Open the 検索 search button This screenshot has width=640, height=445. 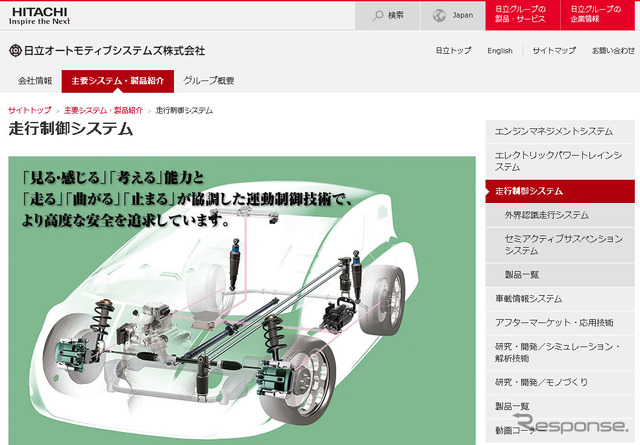387,16
